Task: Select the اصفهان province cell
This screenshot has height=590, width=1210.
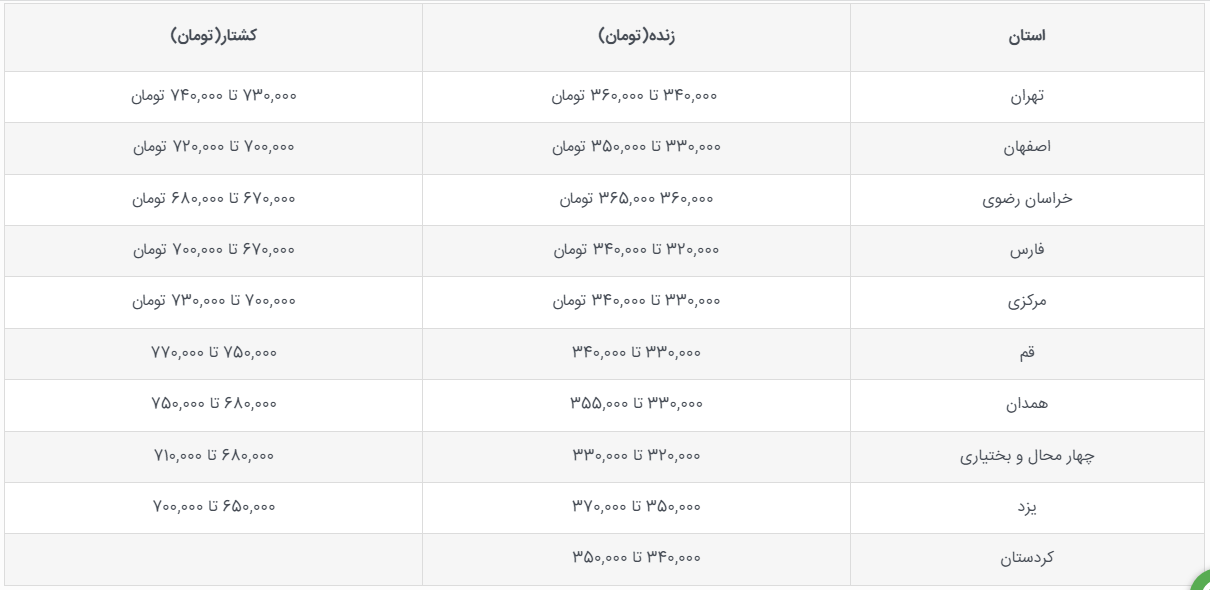Action: [x=1027, y=148]
